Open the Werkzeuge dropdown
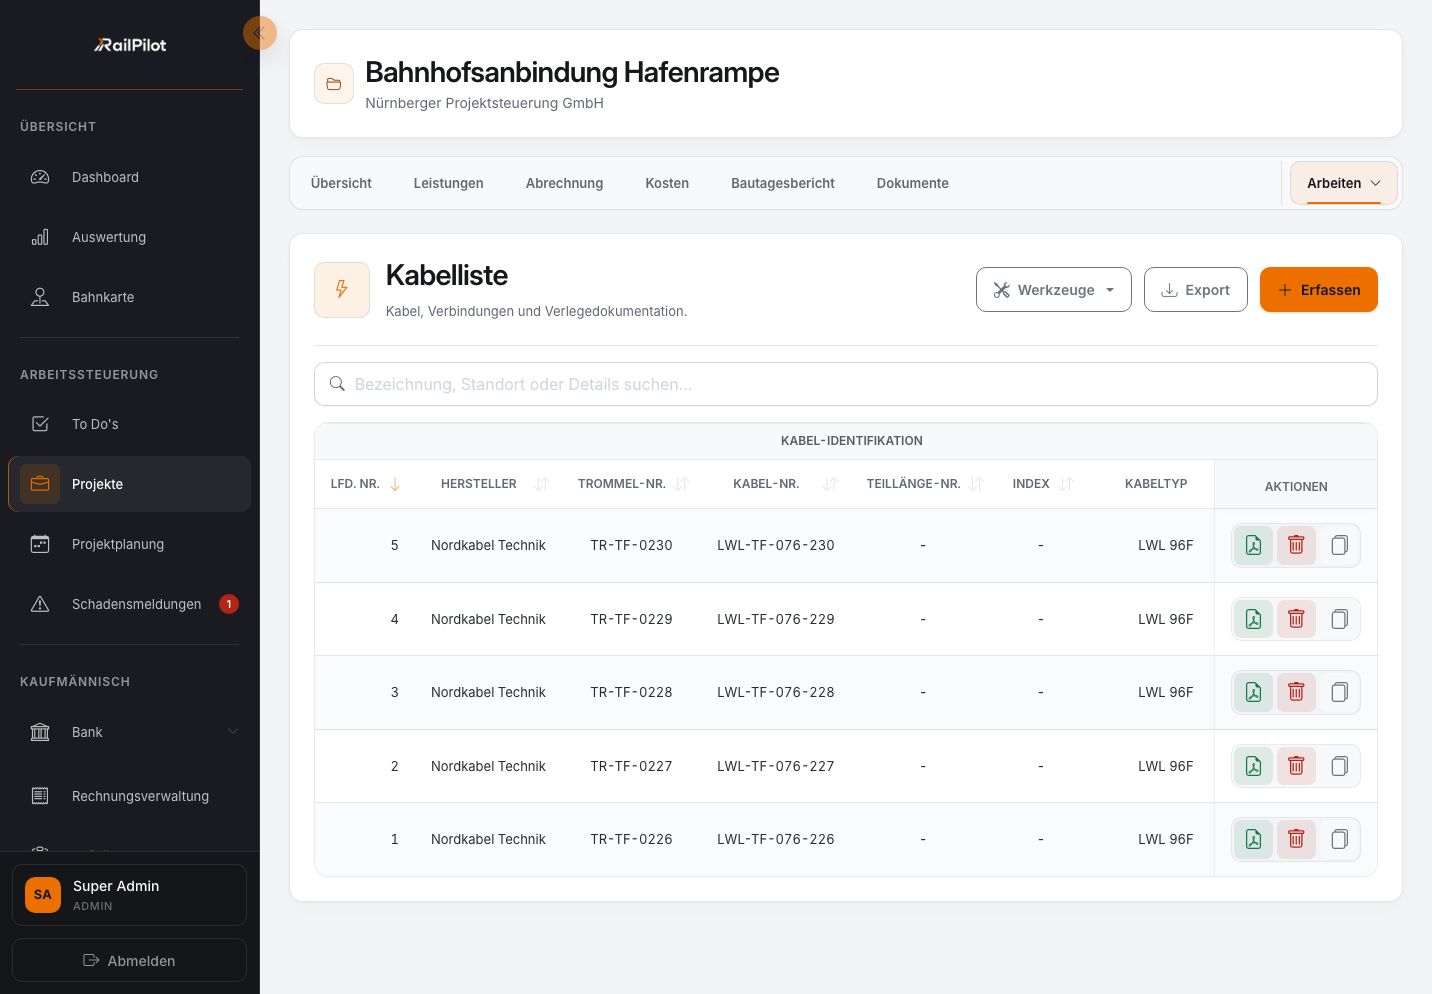1432x994 pixels. pyautogui.click(x=1054, y=290)
